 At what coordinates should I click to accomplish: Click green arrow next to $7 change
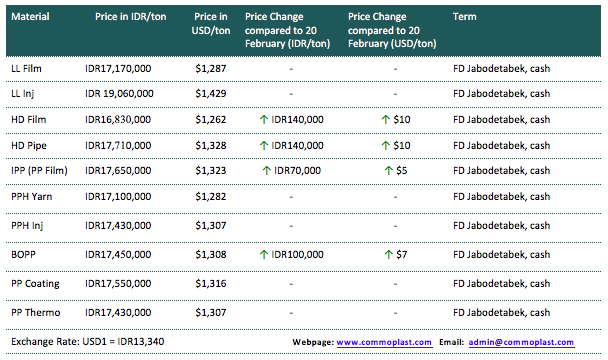pos(389,254)
